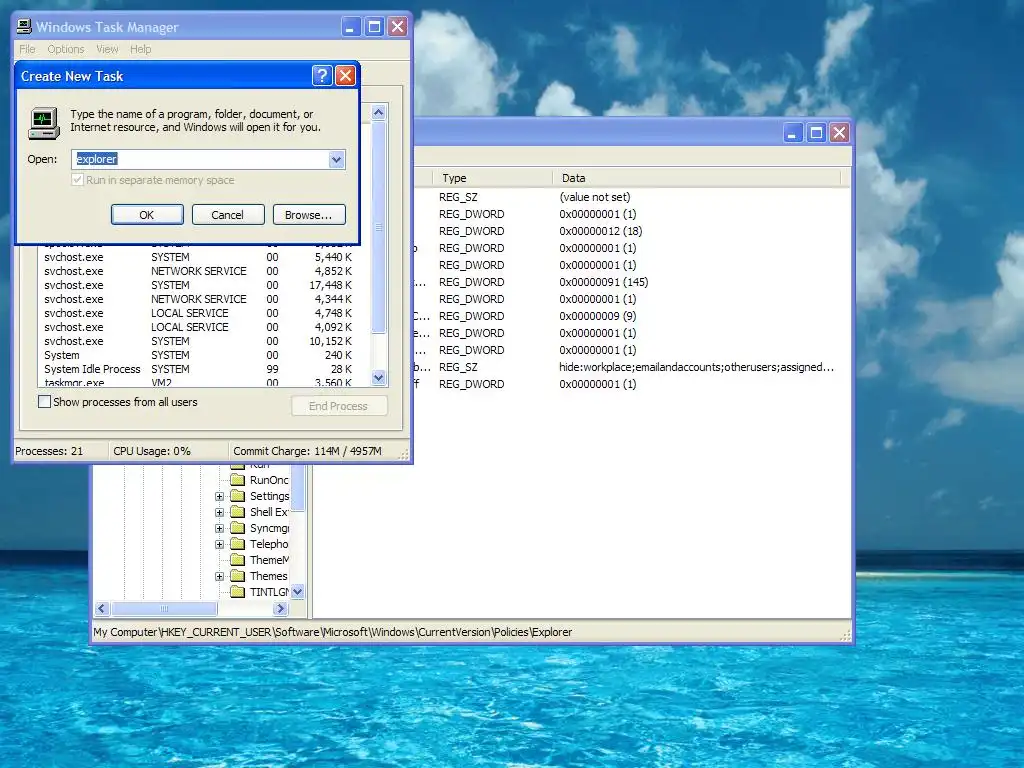Select svchost.exe using 10,152 K
The height and width of the screenshot is (768, 1024).
point(198,341)
